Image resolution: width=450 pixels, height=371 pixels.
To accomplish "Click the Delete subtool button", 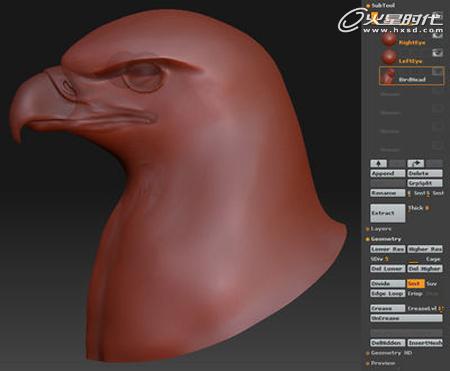I will (425, 173).
